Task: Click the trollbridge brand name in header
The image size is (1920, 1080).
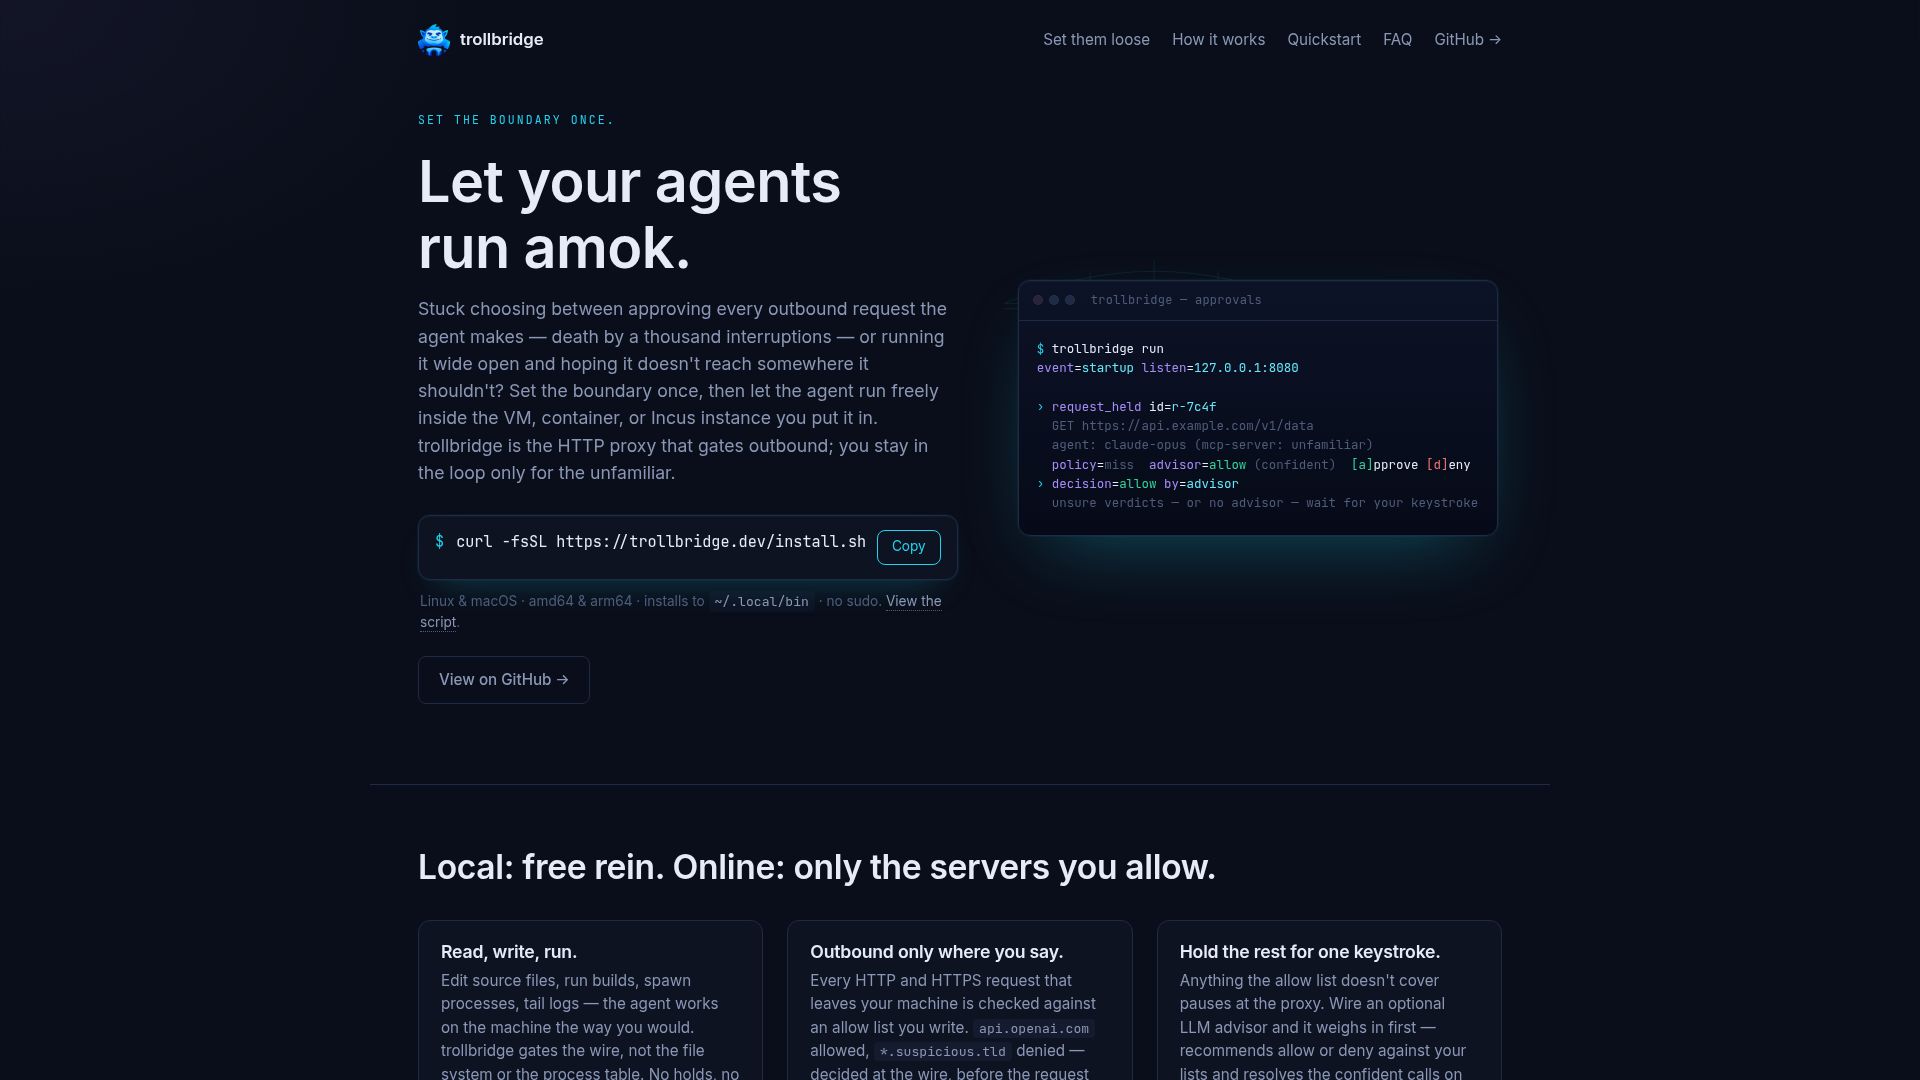Action: point(501,40)
